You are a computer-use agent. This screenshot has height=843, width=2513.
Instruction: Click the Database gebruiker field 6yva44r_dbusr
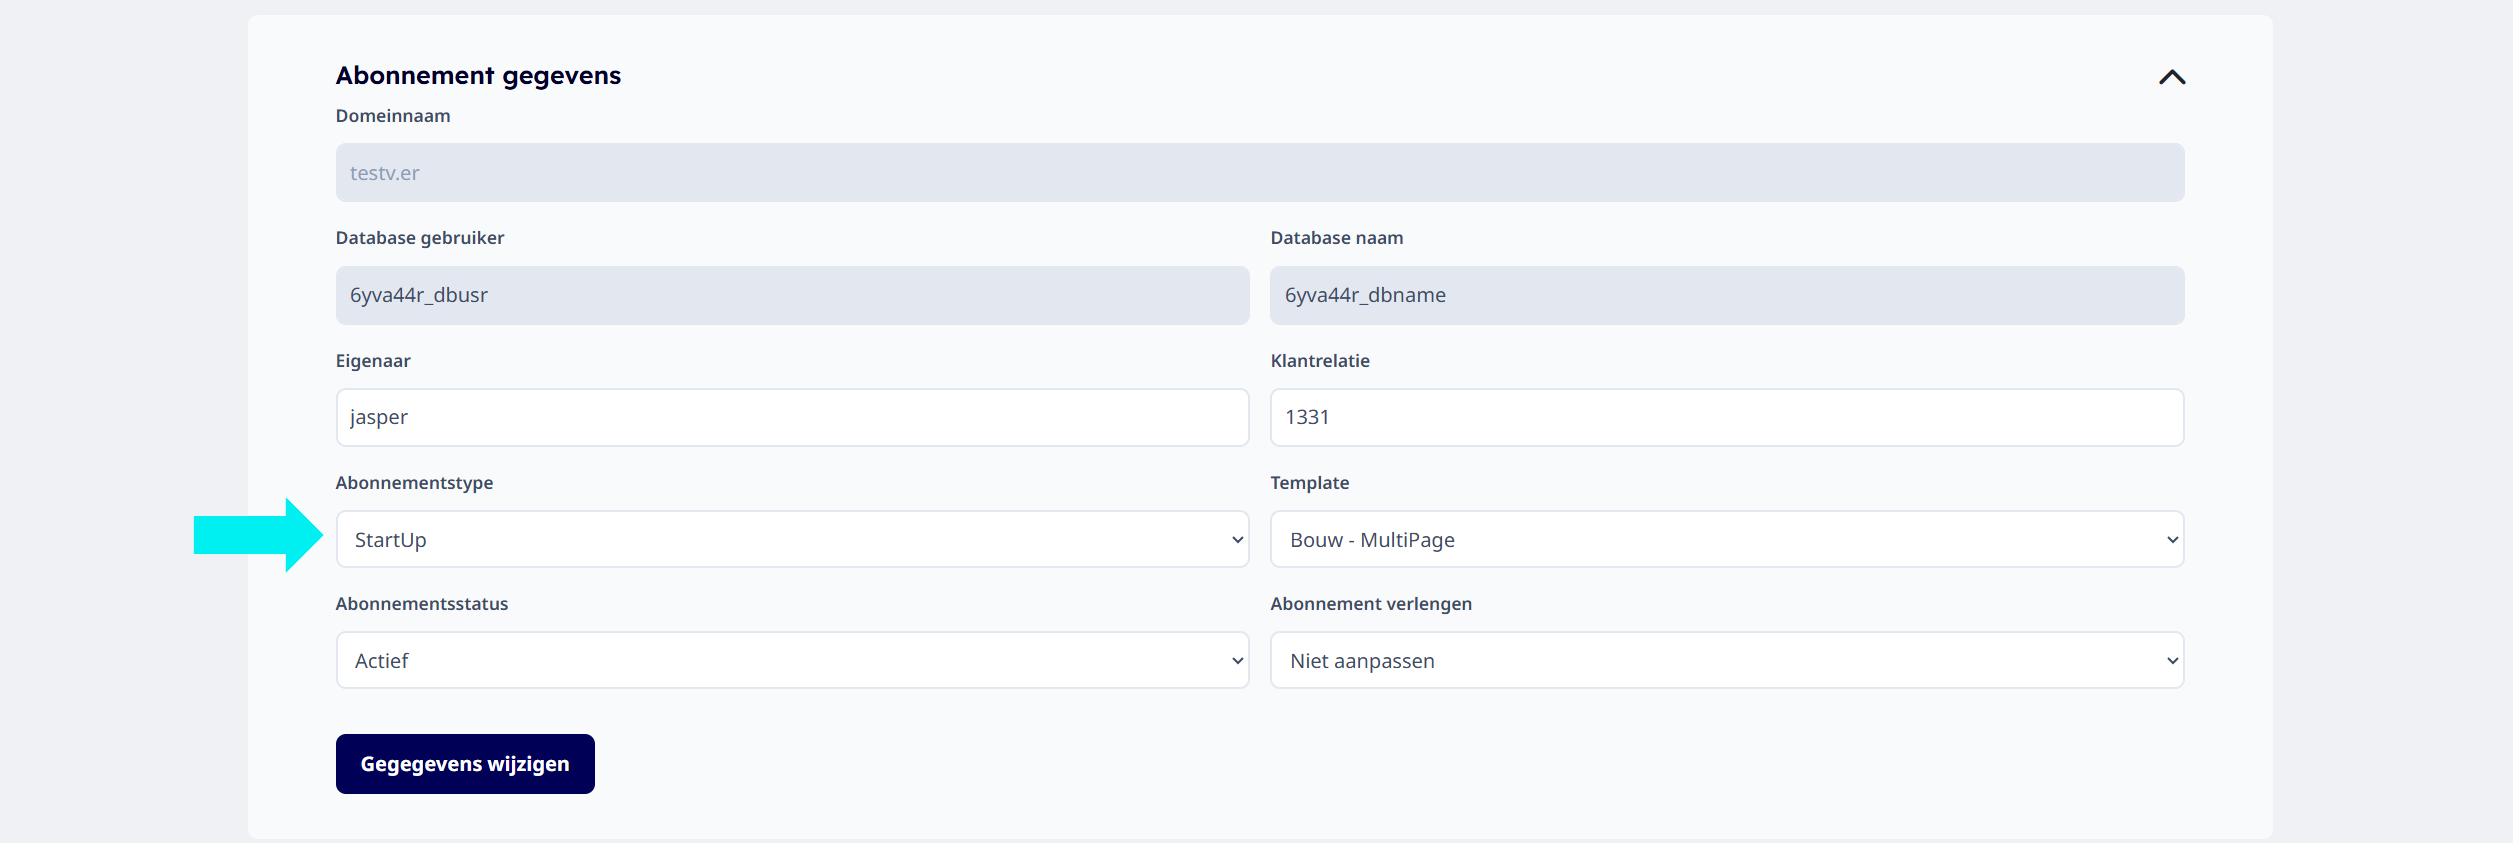click(x=792, y=295)
